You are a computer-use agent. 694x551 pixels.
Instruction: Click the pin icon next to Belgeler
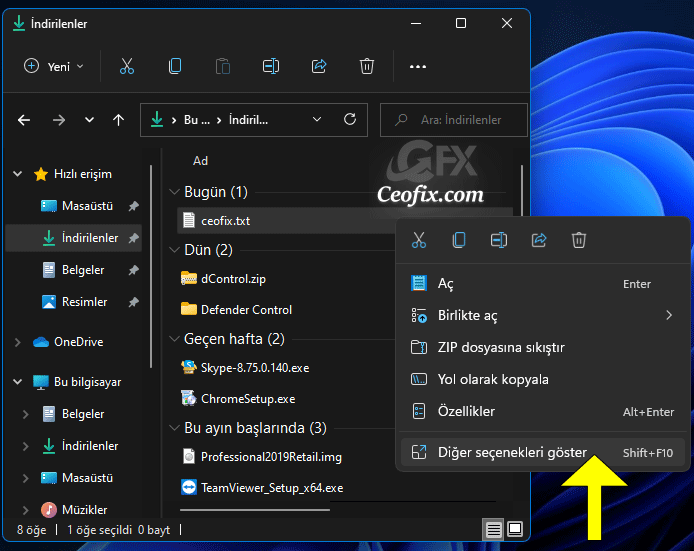(133, 270)
